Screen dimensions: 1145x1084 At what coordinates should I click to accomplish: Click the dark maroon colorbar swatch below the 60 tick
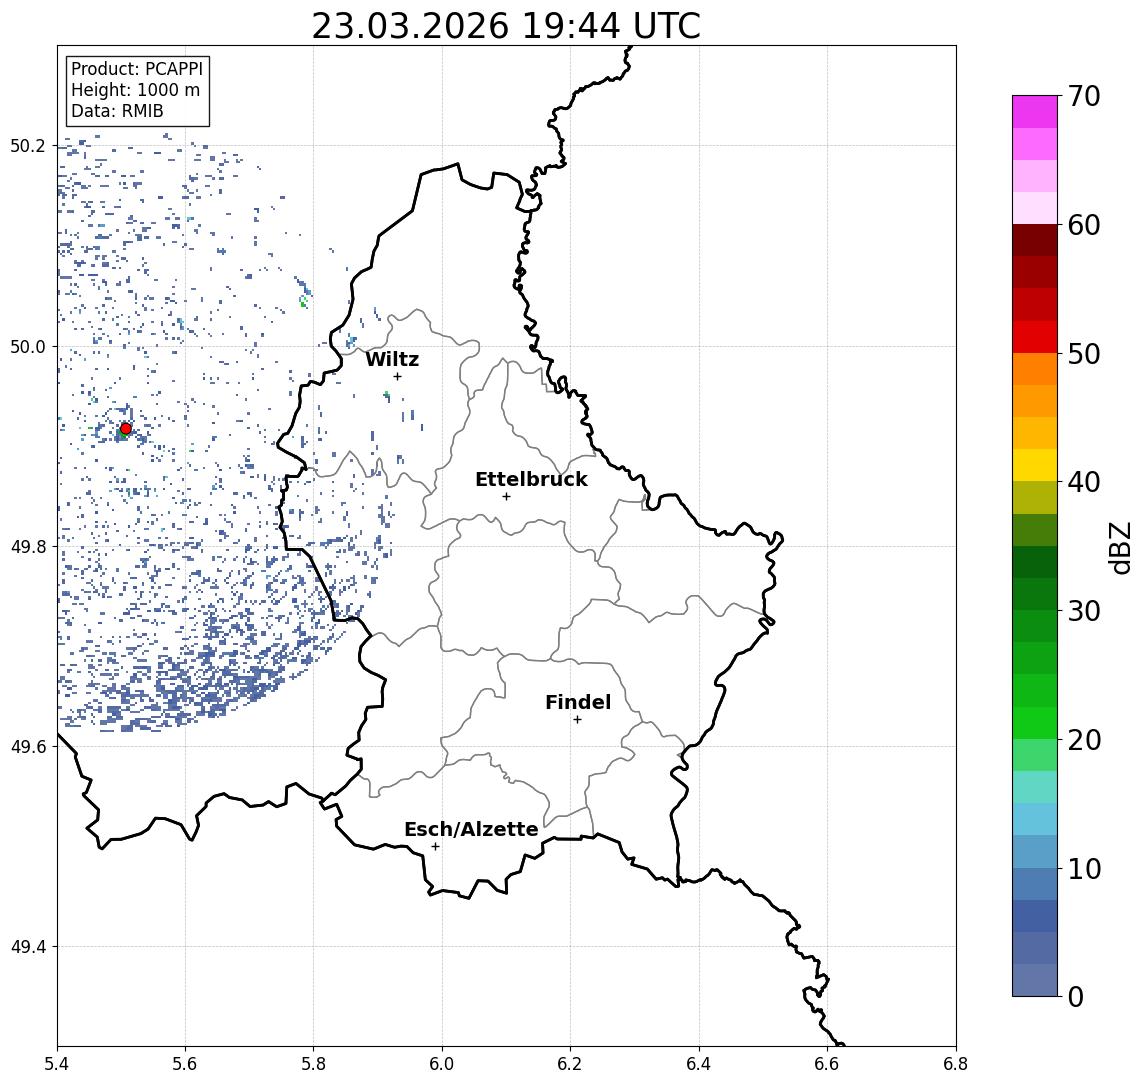coord(1035,241)
